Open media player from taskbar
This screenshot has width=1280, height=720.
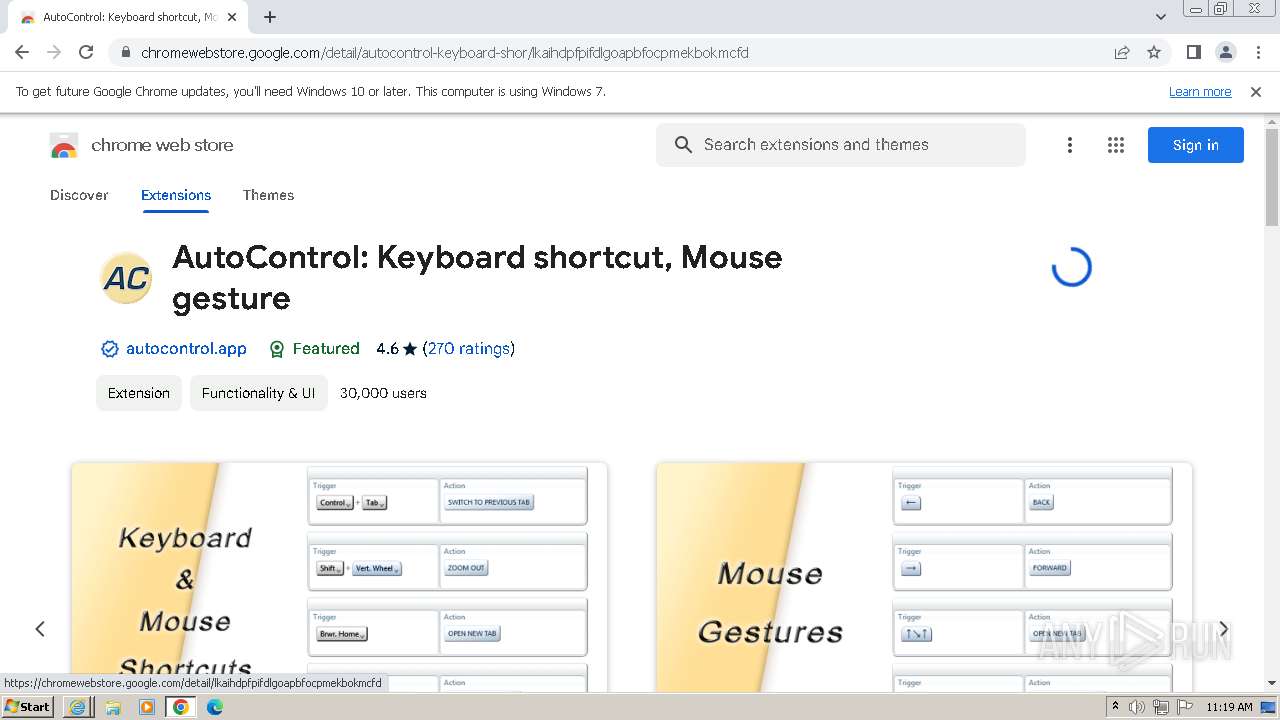pos(147,707)
